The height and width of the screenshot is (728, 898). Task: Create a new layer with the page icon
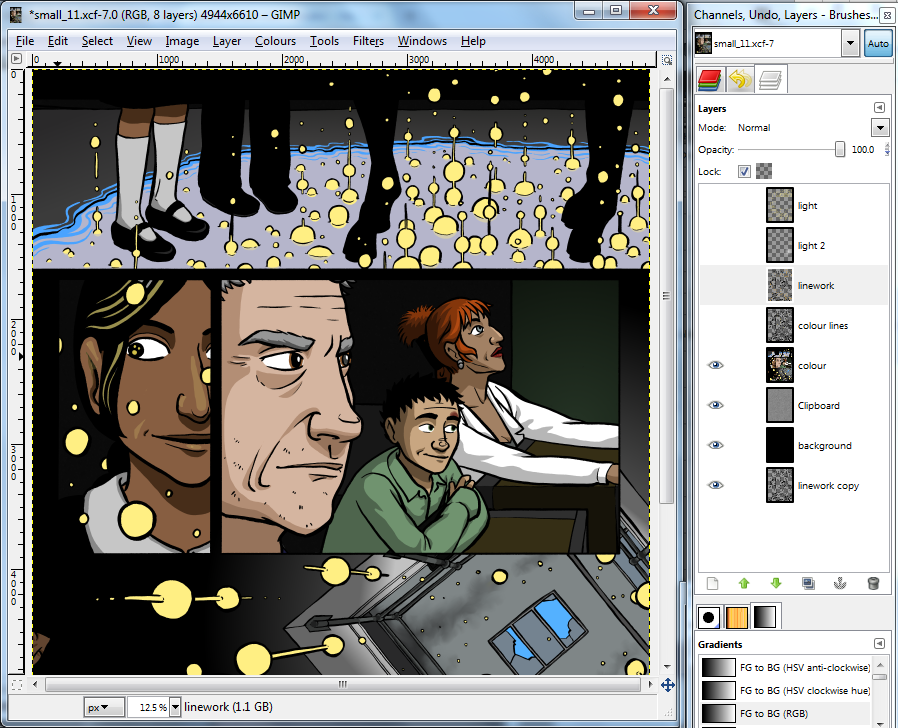tap(712, 583)
